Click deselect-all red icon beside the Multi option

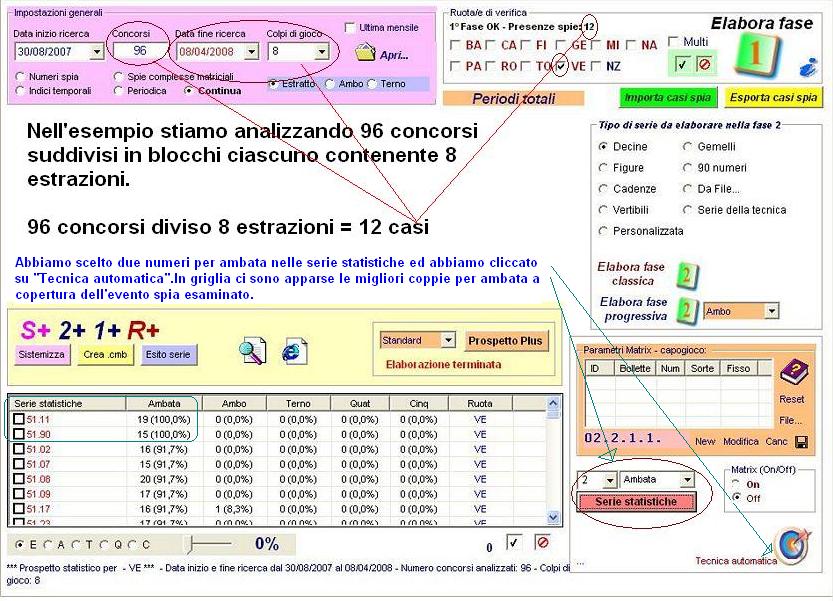704,65
